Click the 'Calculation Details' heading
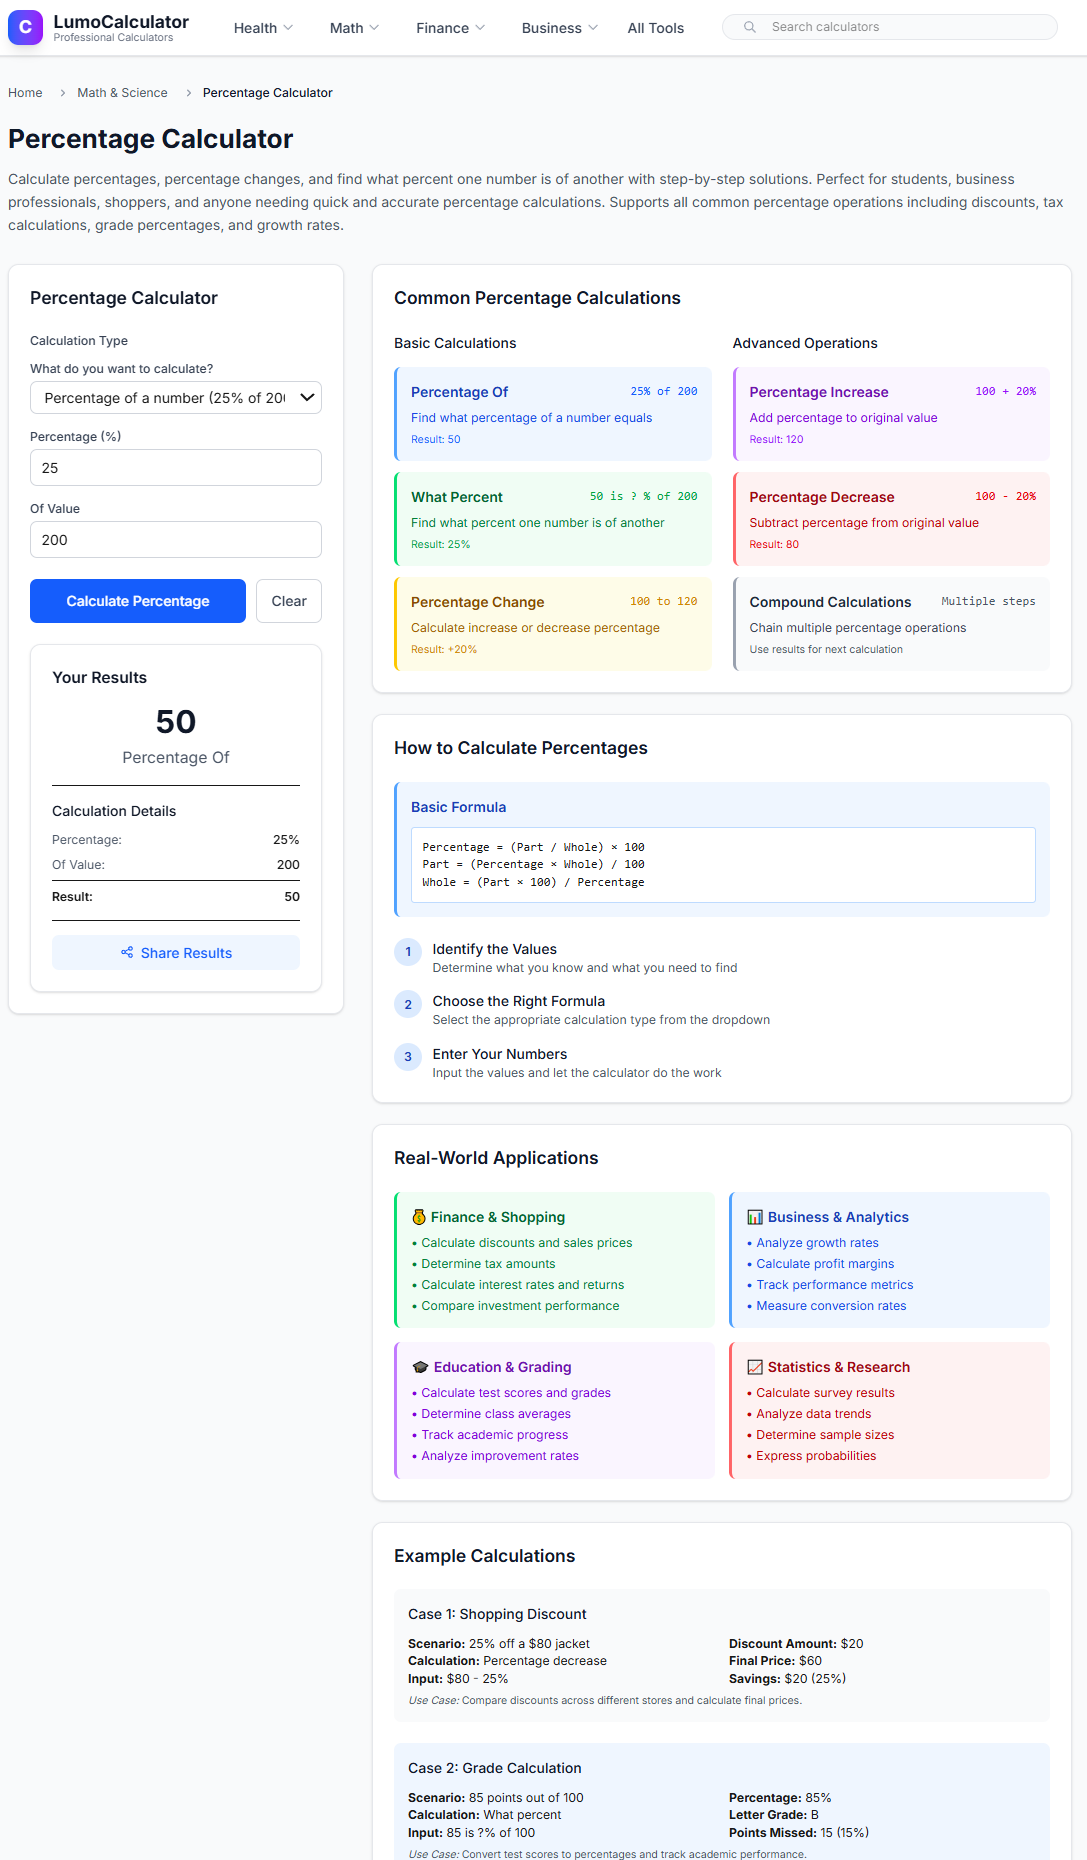The image size is (1087, 1860). pos(114,811)
